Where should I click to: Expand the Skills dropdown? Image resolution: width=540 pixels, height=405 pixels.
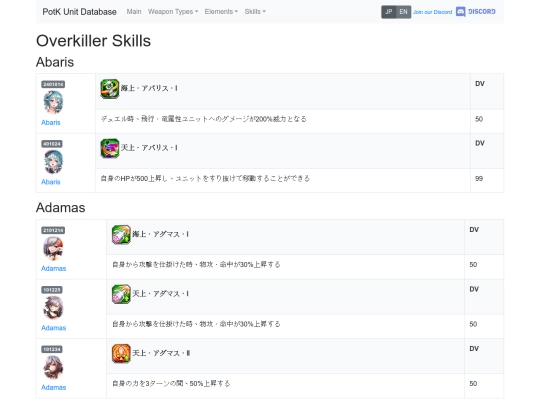255,12
